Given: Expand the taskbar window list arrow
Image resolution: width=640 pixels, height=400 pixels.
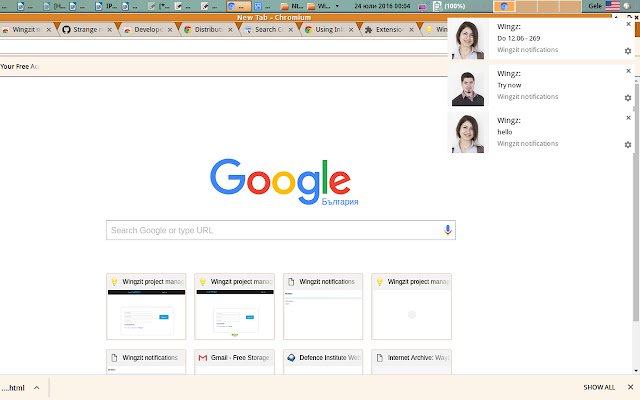Looking at the screenshot, I should [337, 6].
